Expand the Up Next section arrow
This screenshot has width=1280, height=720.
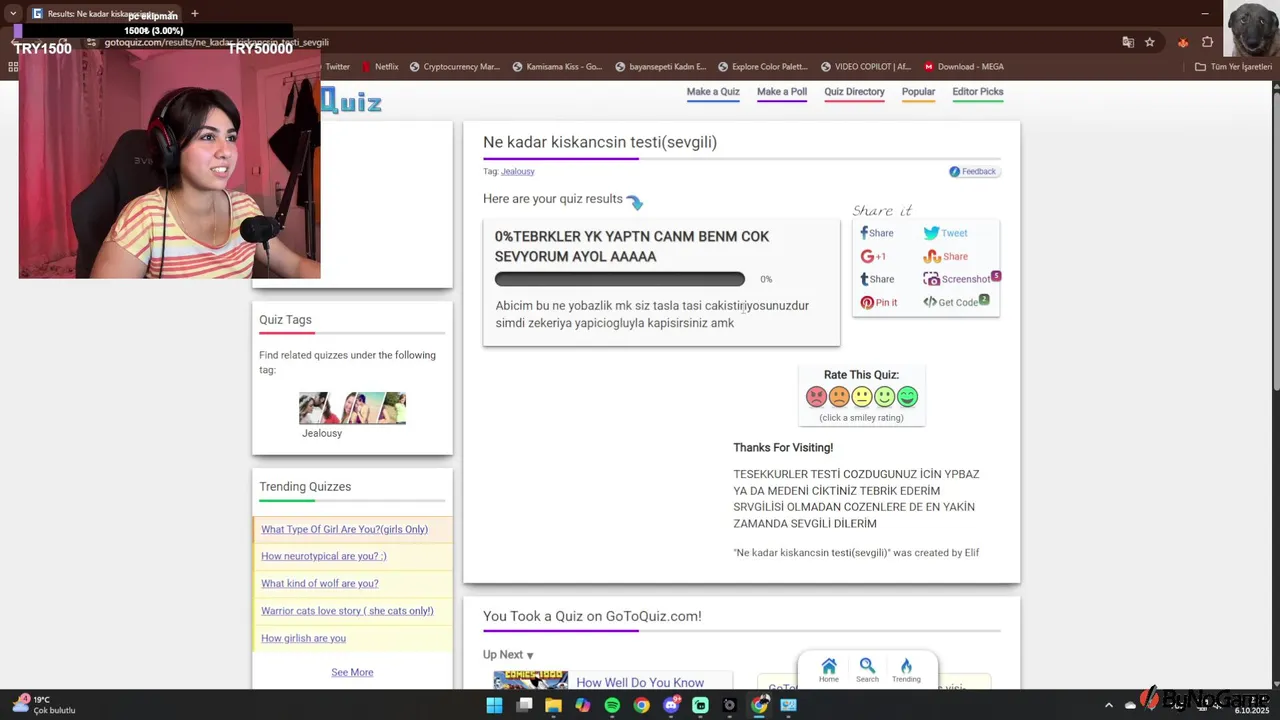click(530, 656)
